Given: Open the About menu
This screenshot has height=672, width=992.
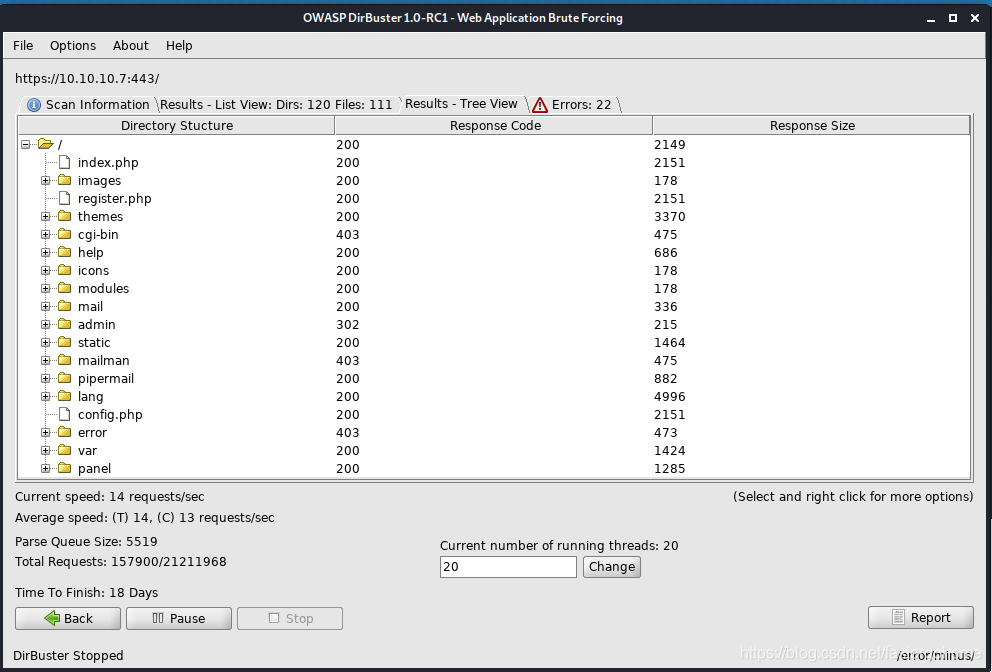Looking at the screenshot, I should point(130,46).
